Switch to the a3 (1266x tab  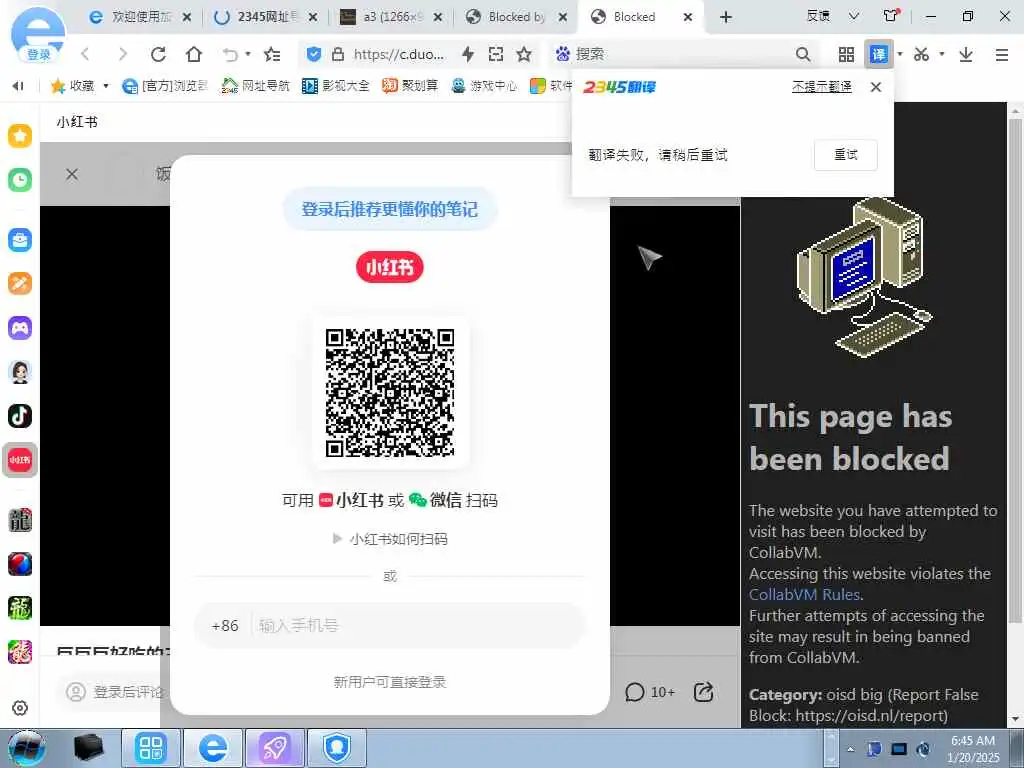click(x=392, y=17)
